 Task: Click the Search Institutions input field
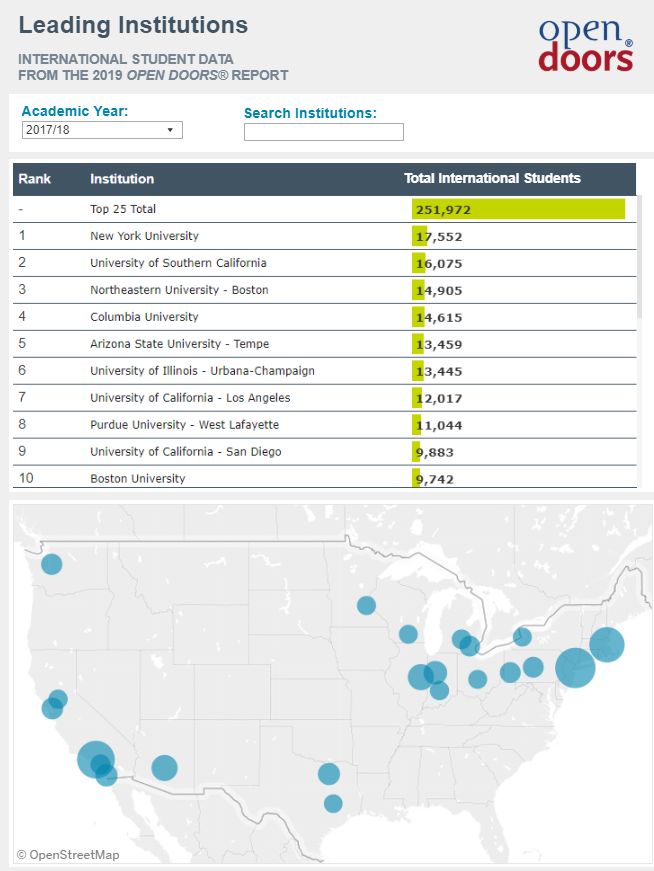pos(324,132)
